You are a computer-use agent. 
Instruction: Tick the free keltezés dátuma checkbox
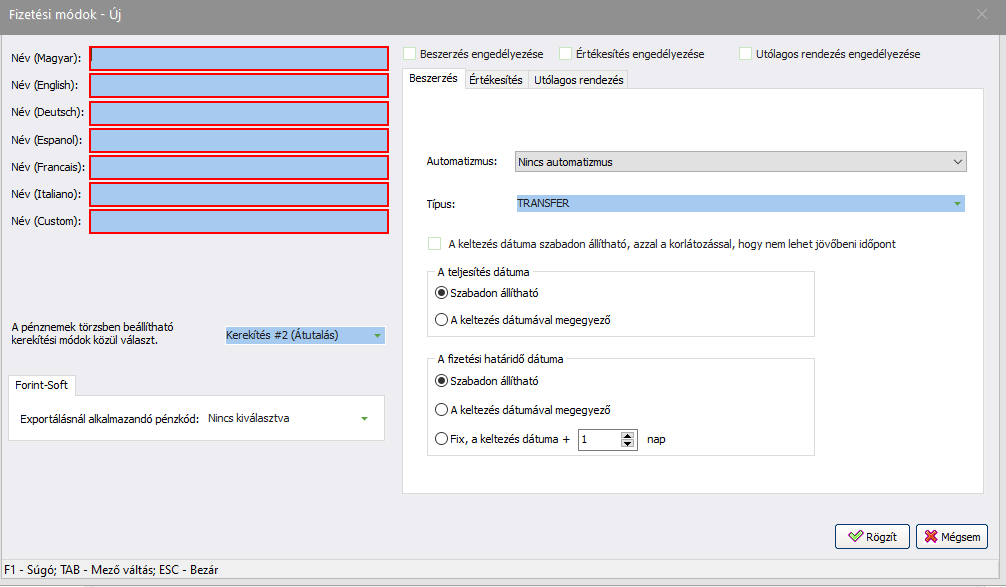434,244
